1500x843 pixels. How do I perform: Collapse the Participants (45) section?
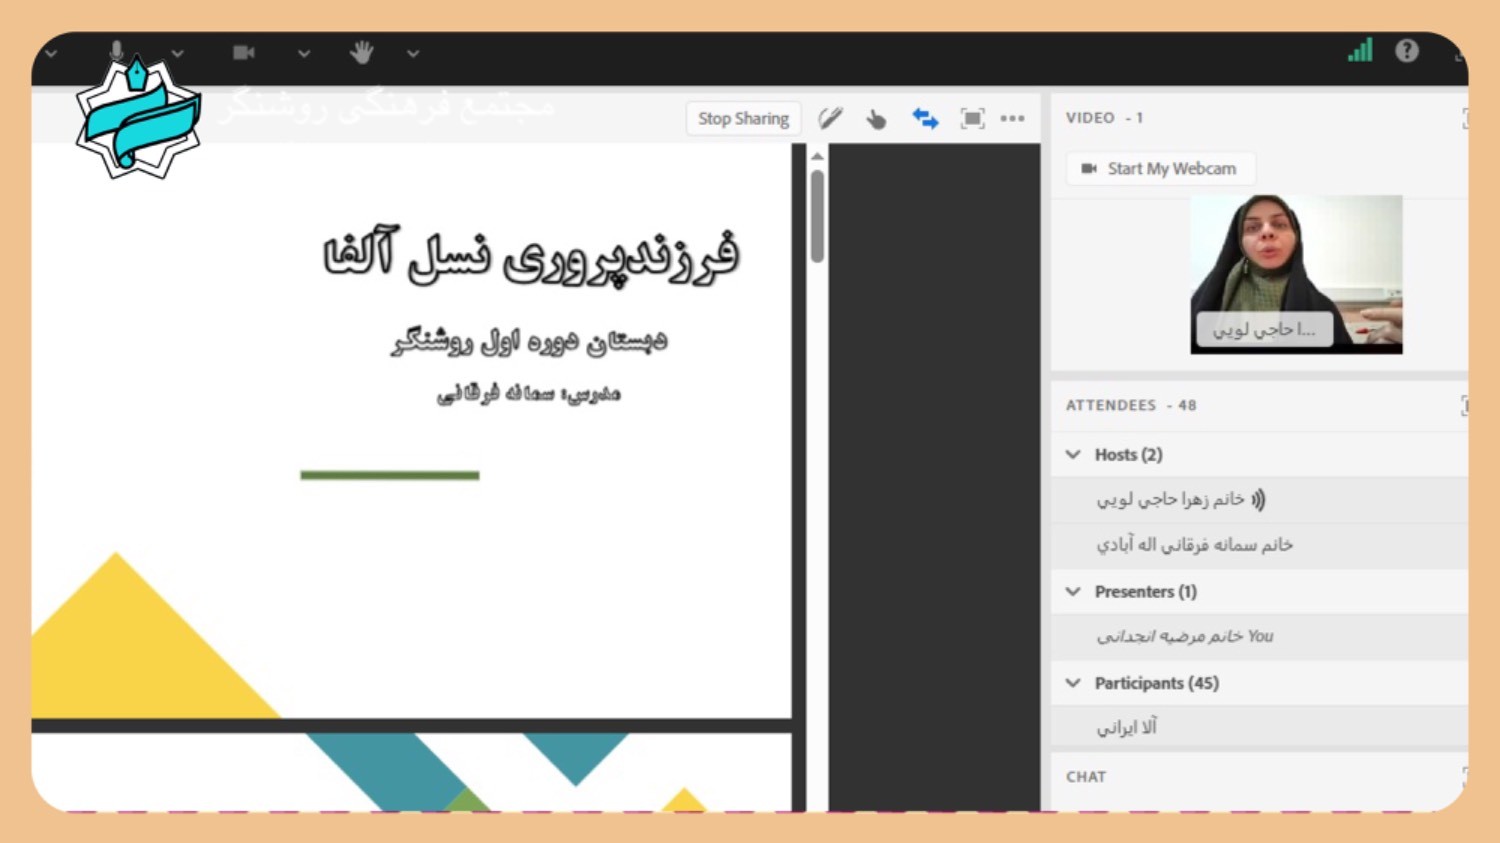coord(1074,683)
